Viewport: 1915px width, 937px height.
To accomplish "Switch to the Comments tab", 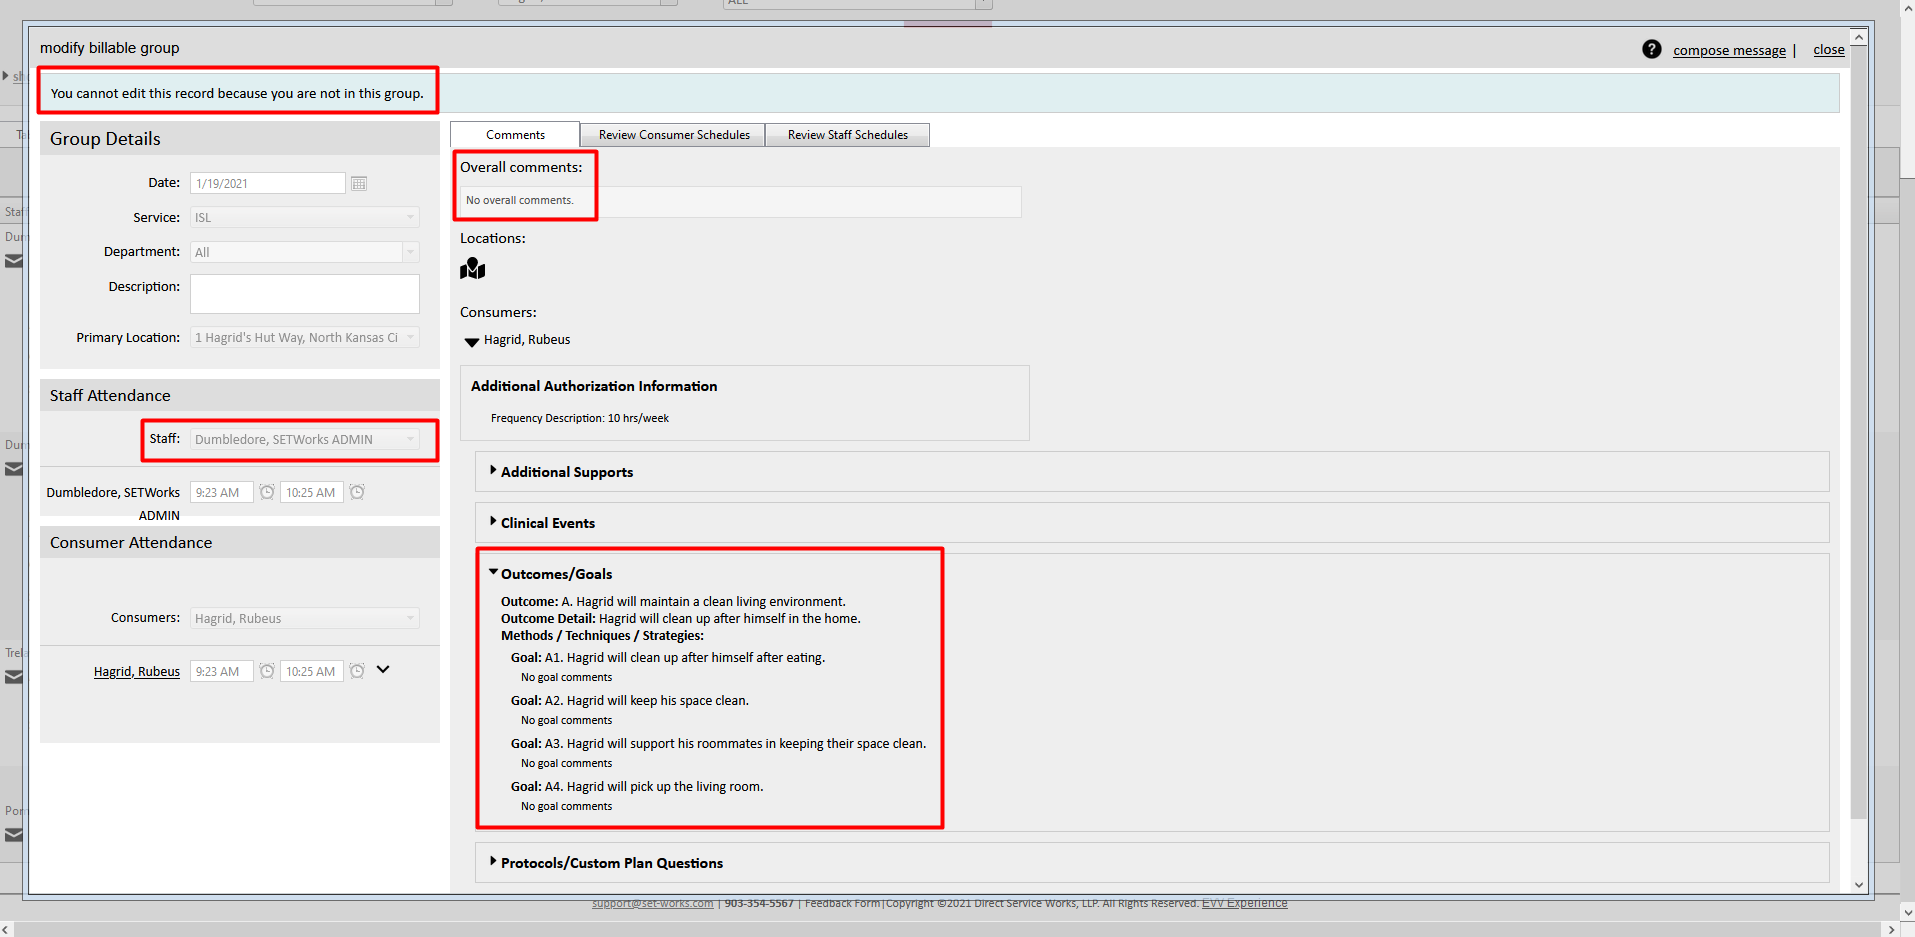I will (x=515, y=135).
